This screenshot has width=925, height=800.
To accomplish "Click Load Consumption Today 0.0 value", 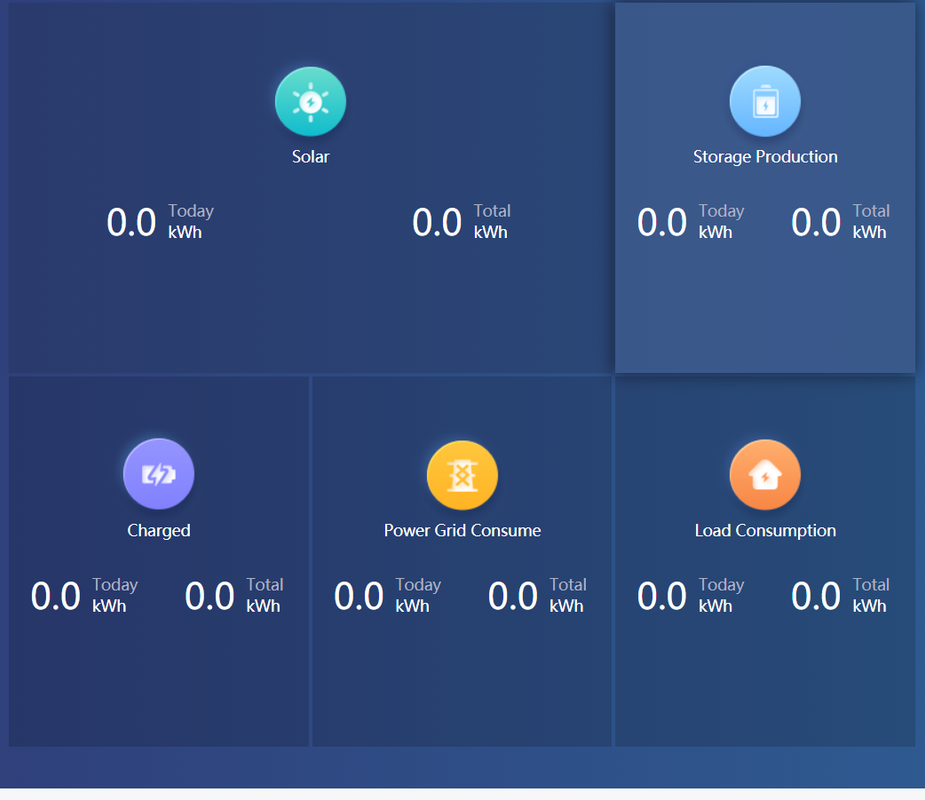I will pyautogui.click(x=662, y=596).
